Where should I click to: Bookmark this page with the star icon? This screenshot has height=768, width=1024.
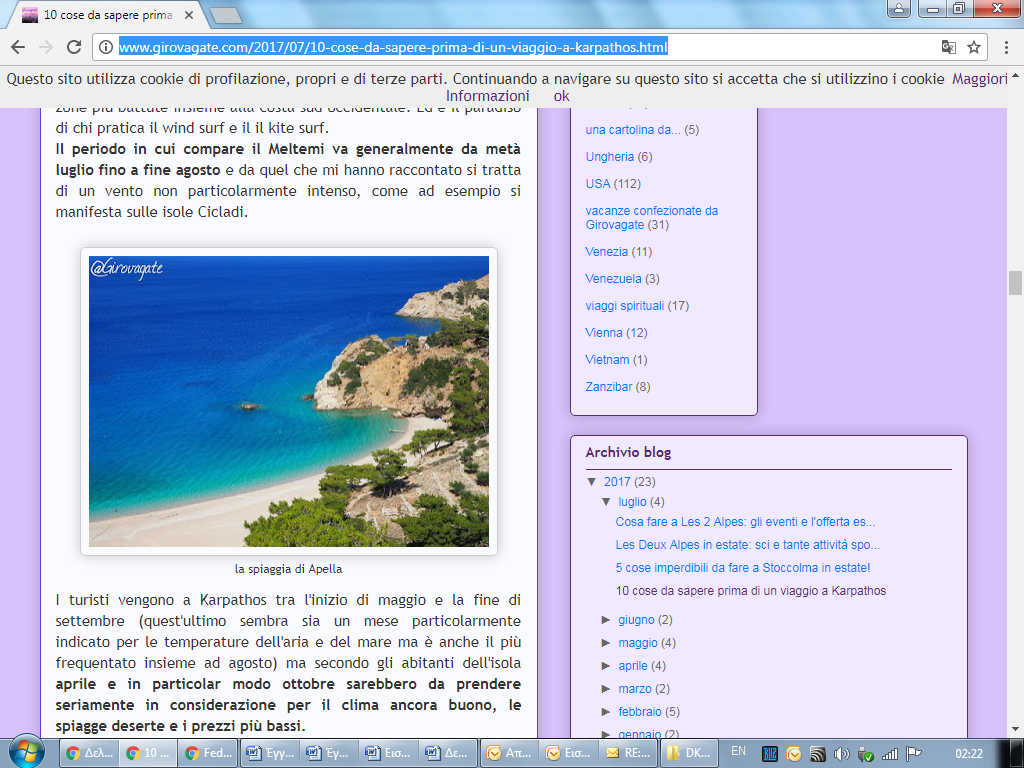point(974,47)
